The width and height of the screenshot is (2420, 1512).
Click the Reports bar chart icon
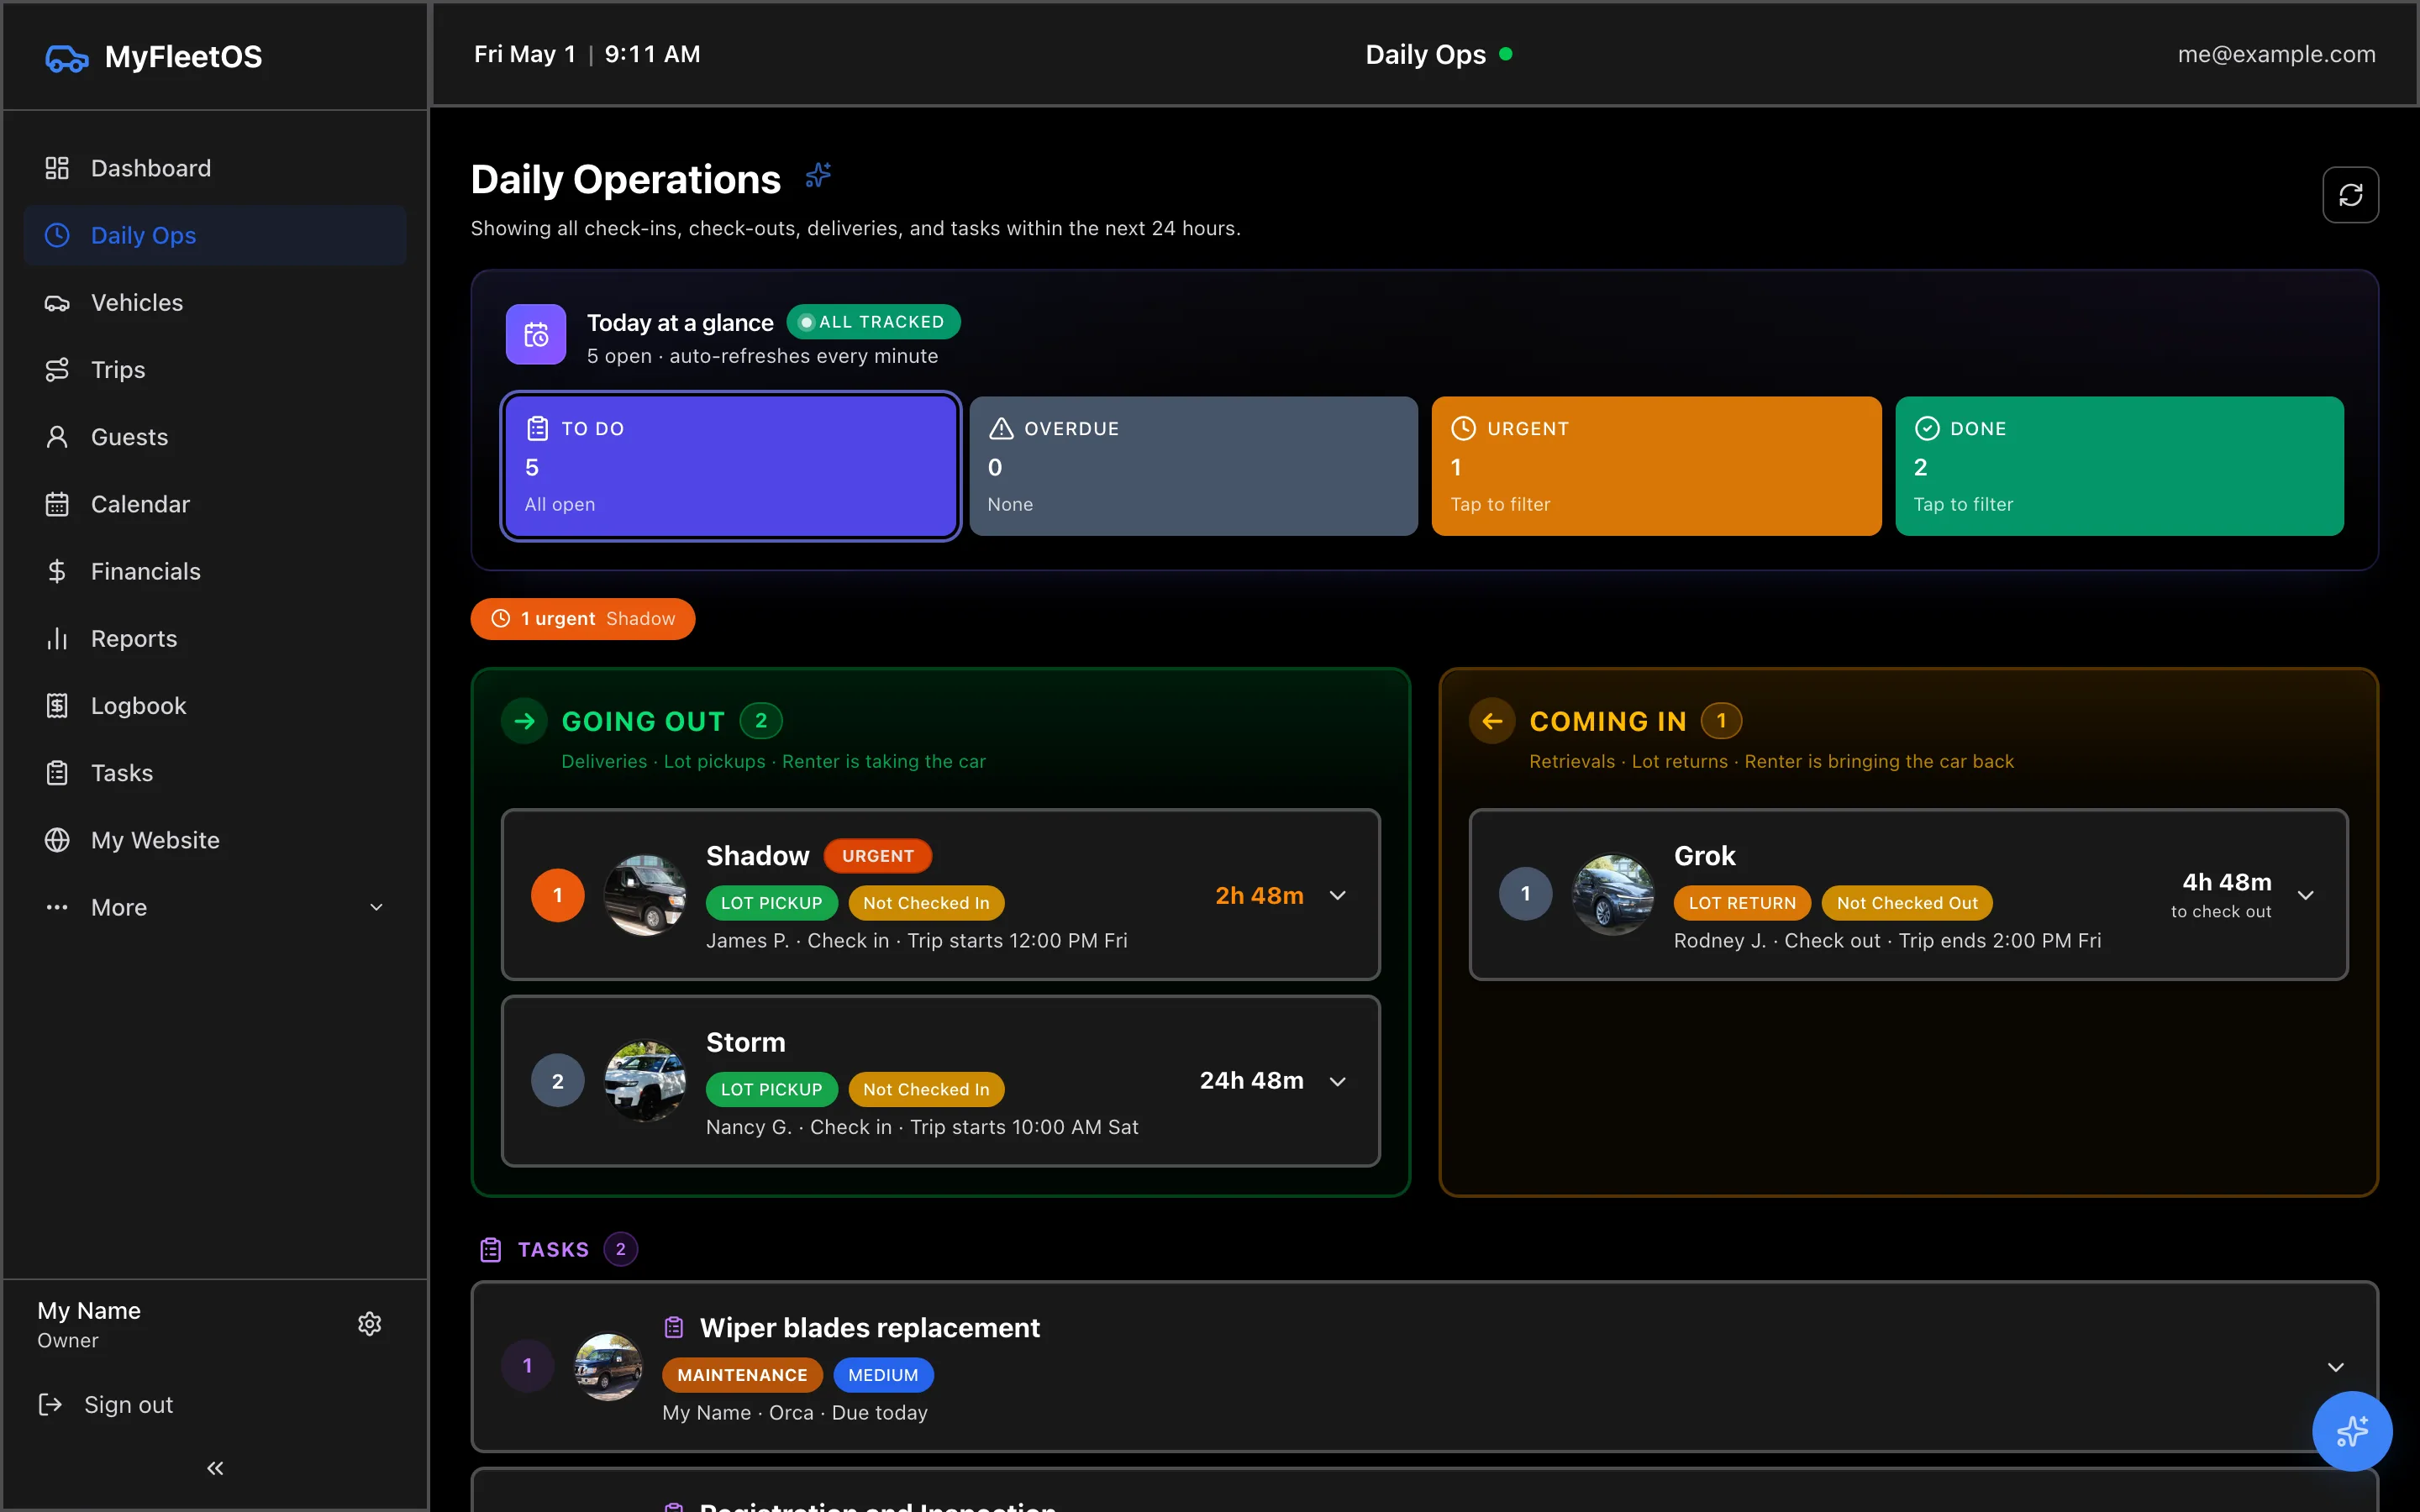(57, 638)
